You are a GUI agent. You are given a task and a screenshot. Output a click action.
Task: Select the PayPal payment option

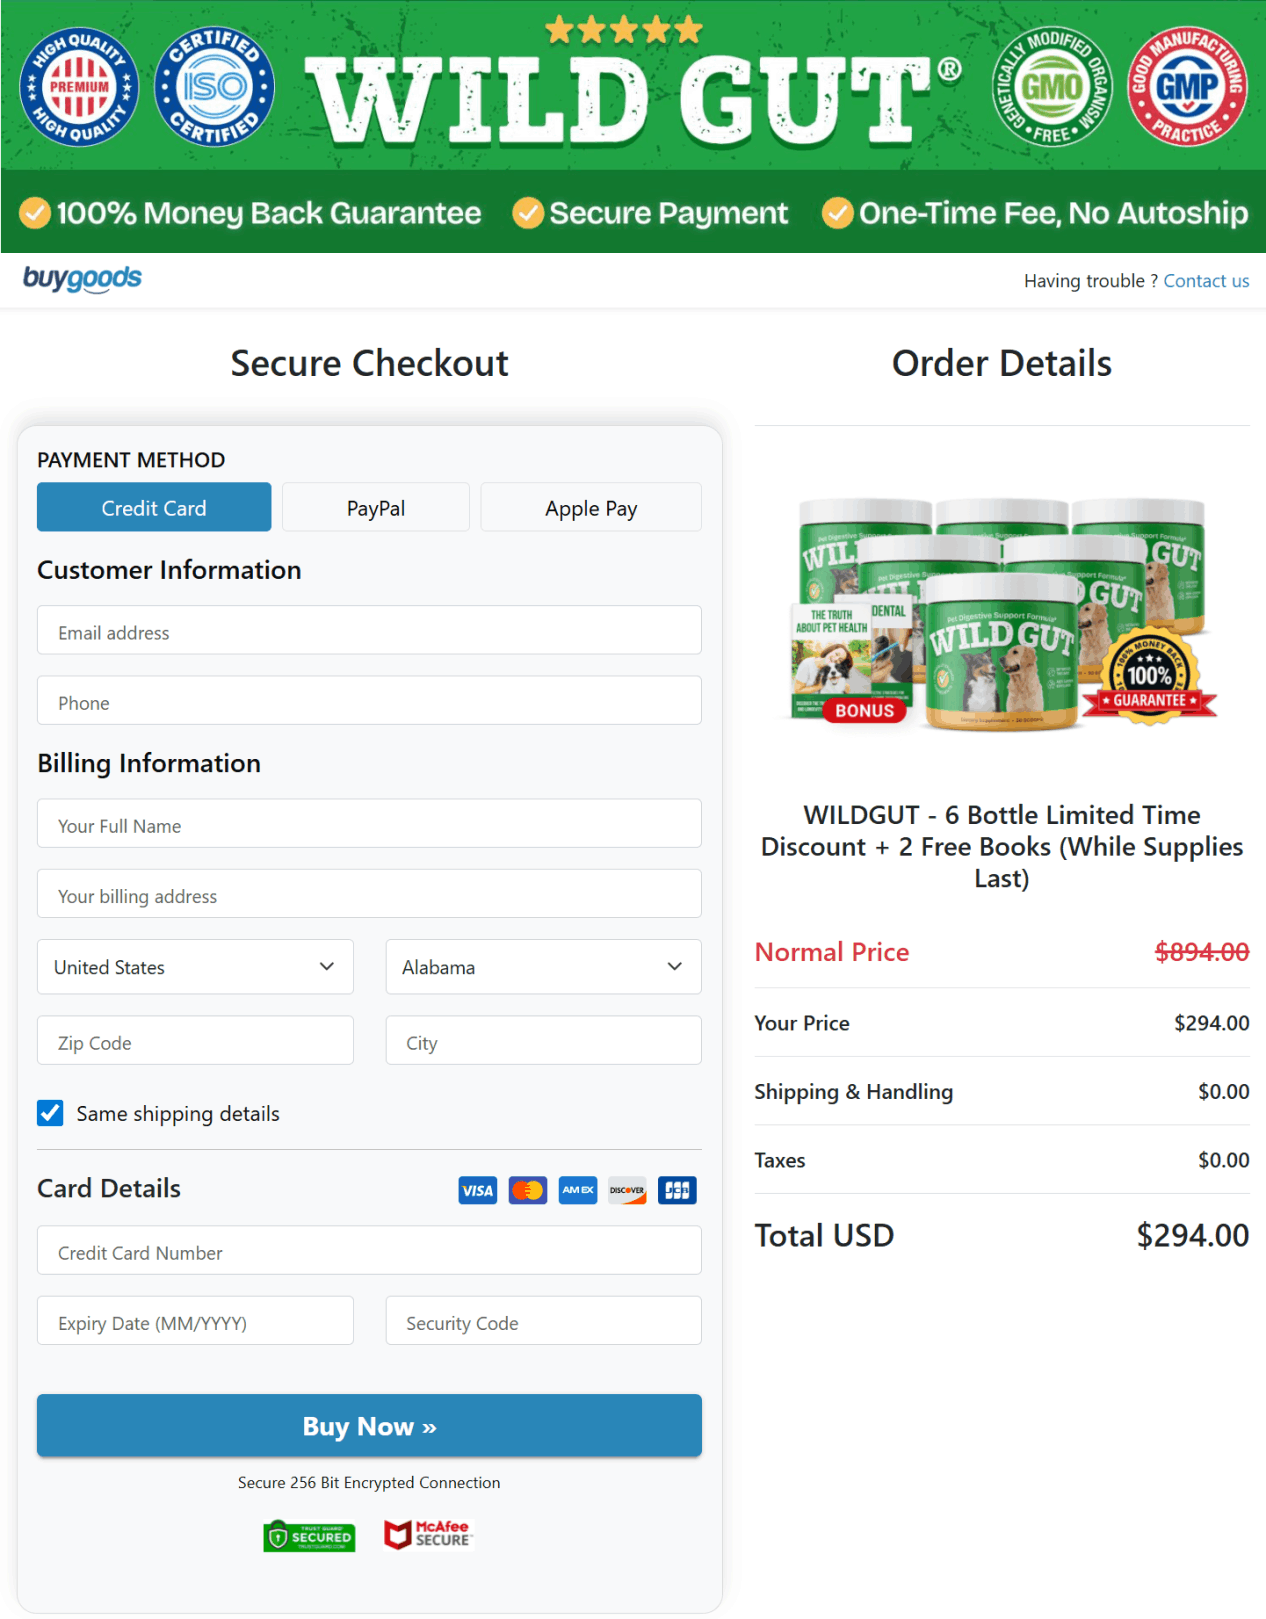(x=375, y=507)
